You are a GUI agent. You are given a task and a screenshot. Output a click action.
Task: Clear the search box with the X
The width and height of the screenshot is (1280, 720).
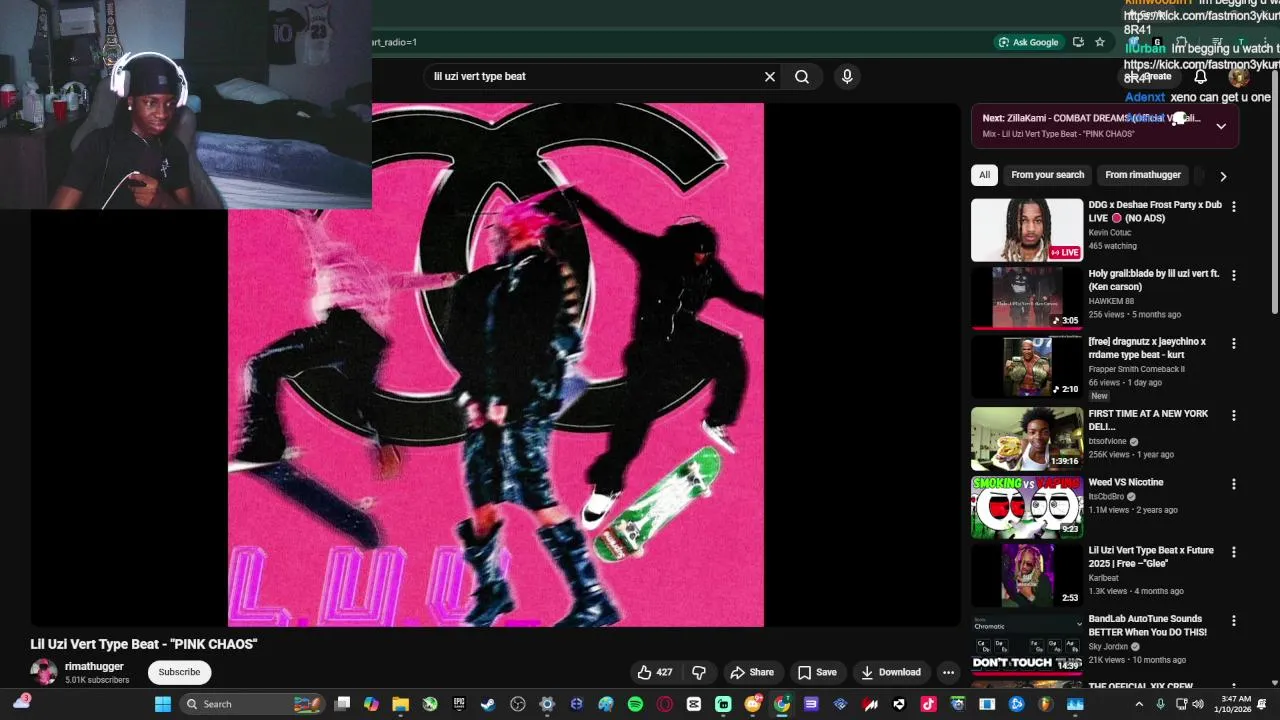point(770,76)
